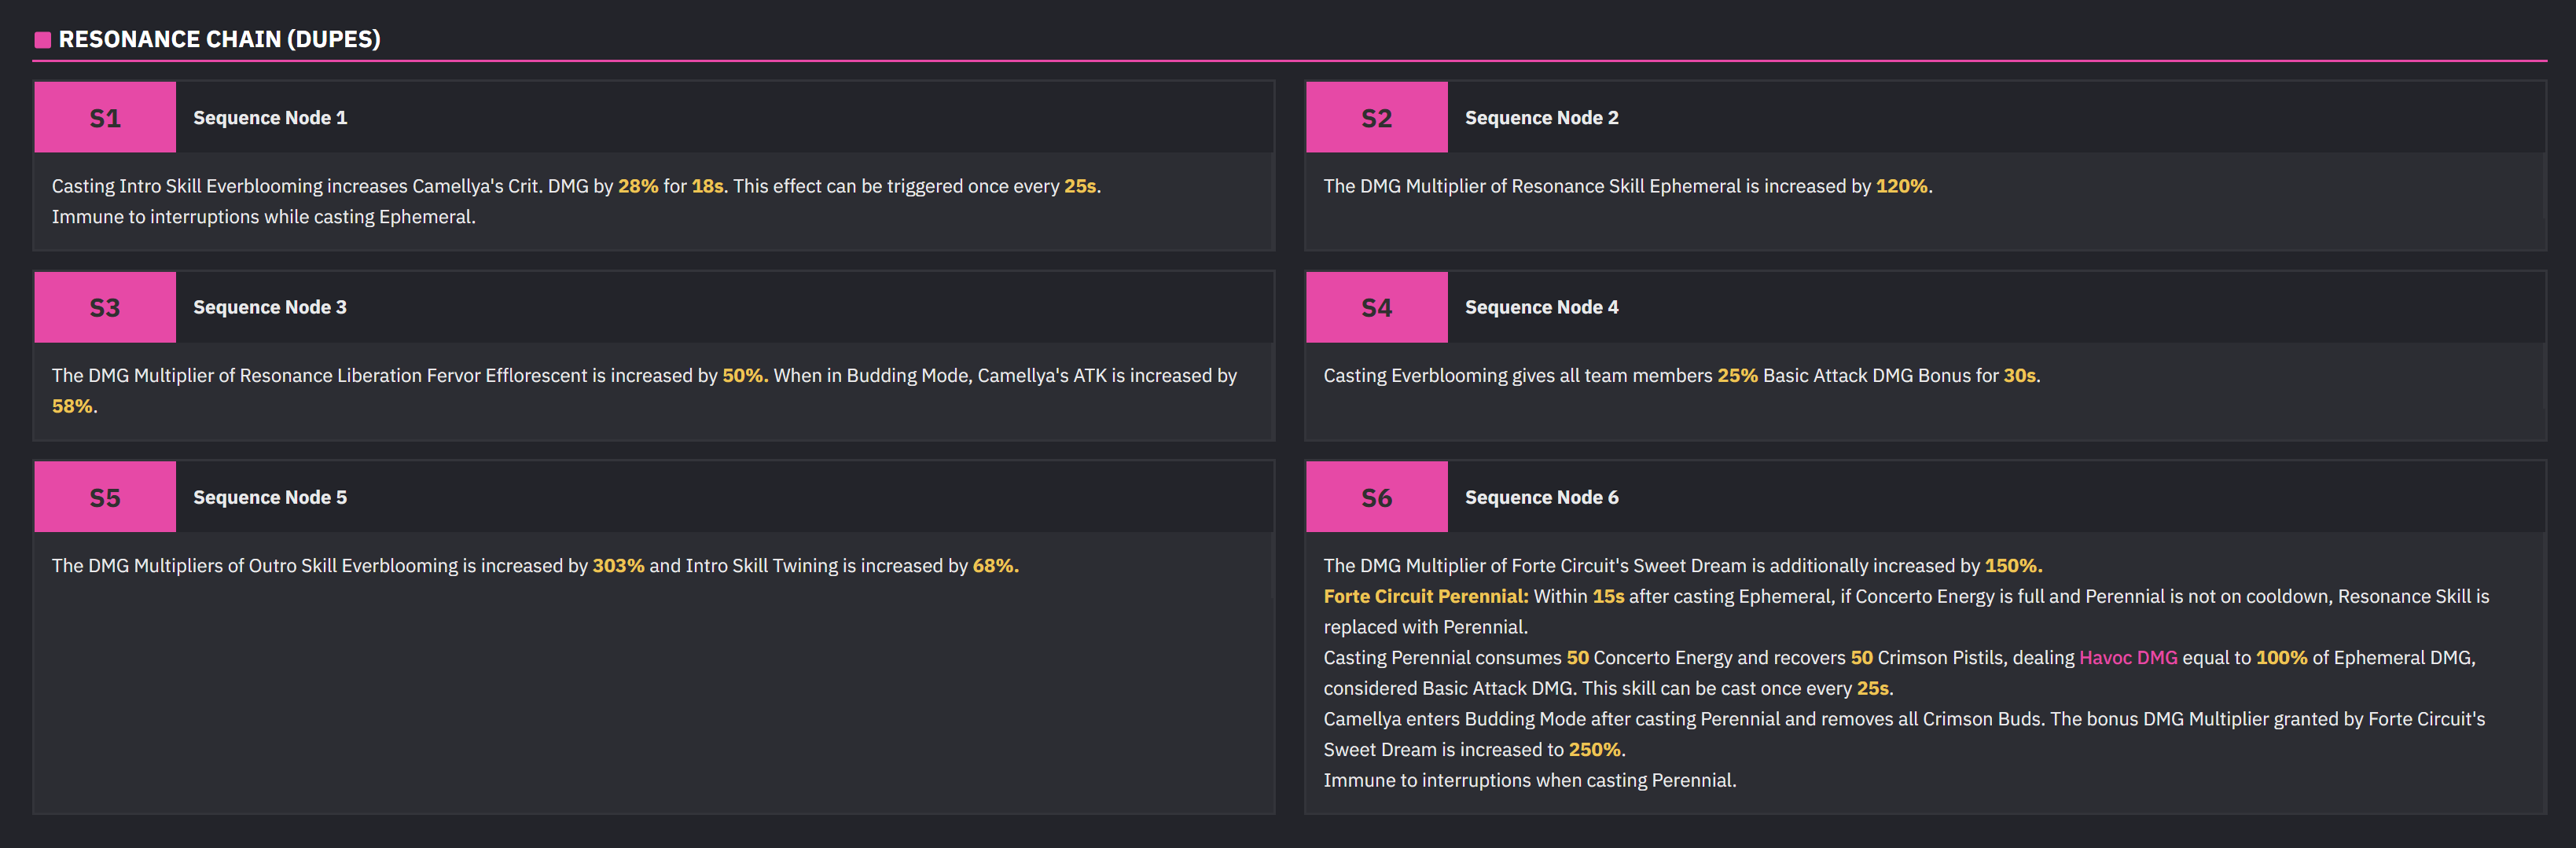
Task: Select the Sequence Node 1 header
Action: 270,117
